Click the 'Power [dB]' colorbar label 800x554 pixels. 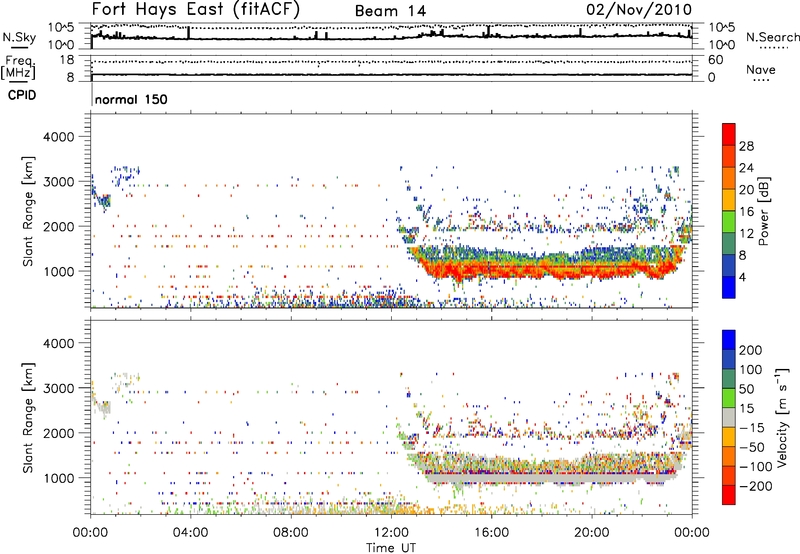tap(763, 211)
